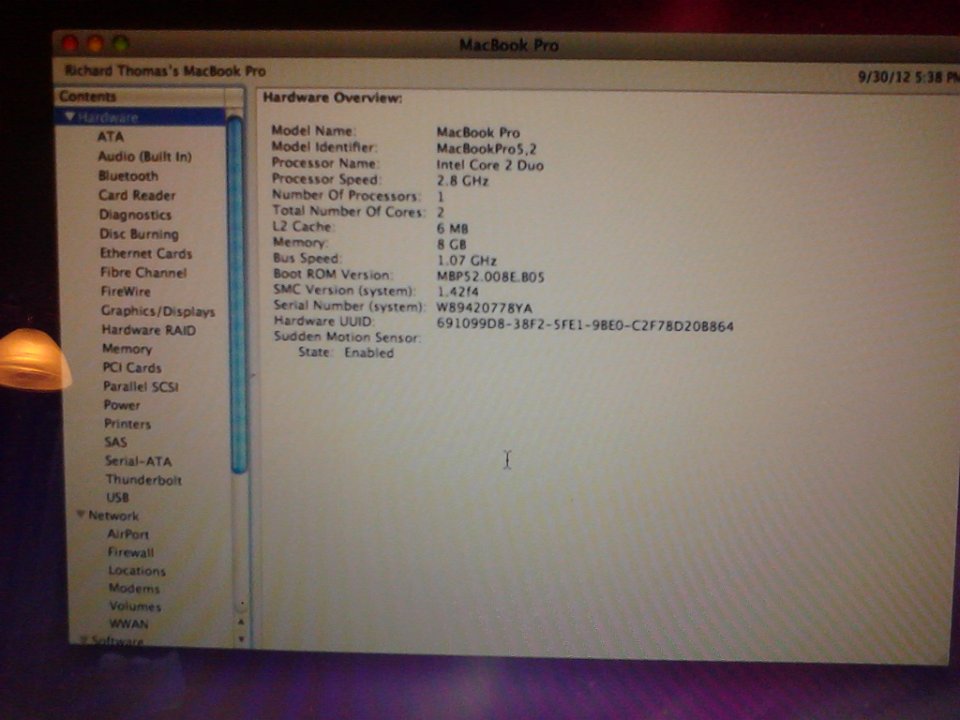Click the 9/30/12 date timestamp

click(x=909, y=77)
